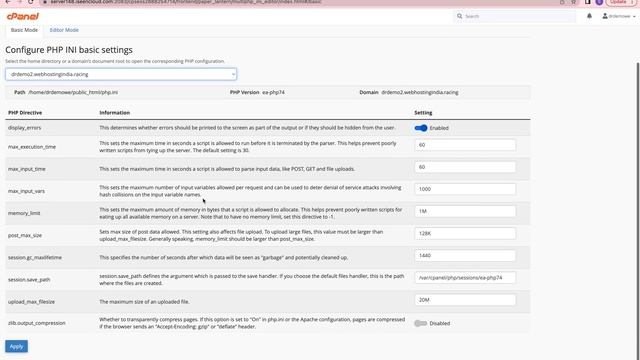
Task: Click the PHP Version ea-php74 value
Action: click(x=273, y=92)
